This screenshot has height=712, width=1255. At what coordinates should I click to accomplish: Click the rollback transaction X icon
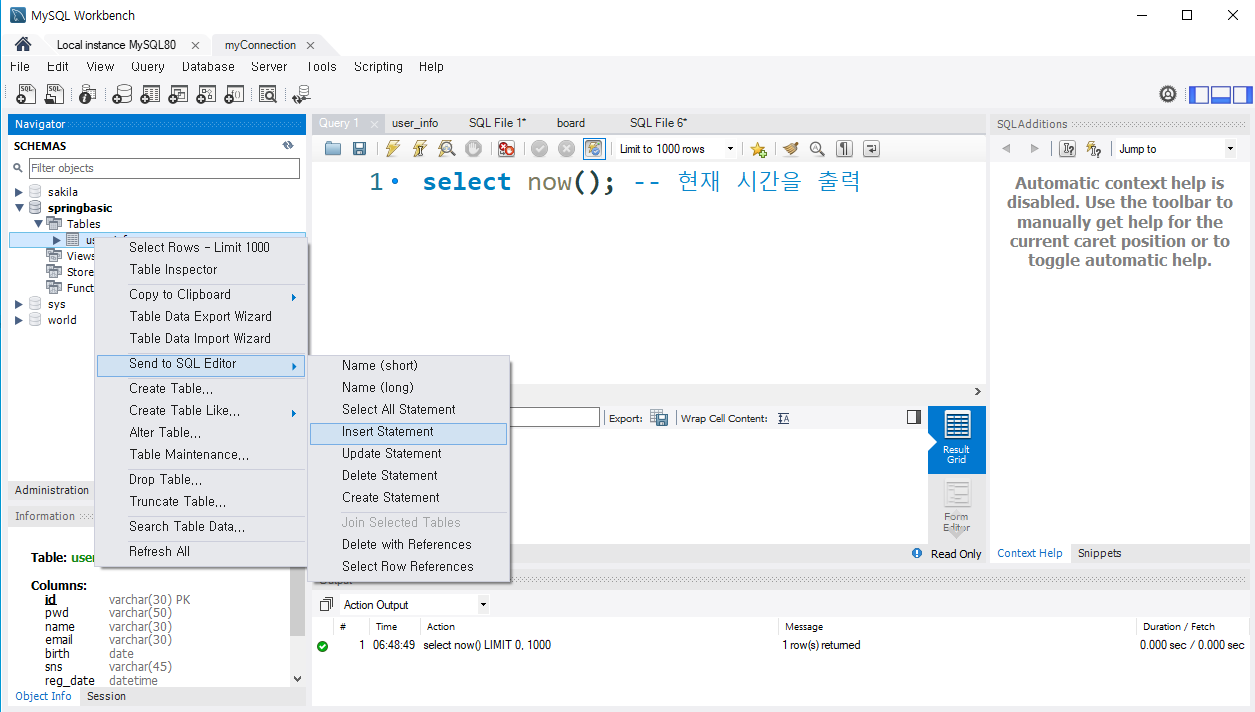tap(566, 148)
